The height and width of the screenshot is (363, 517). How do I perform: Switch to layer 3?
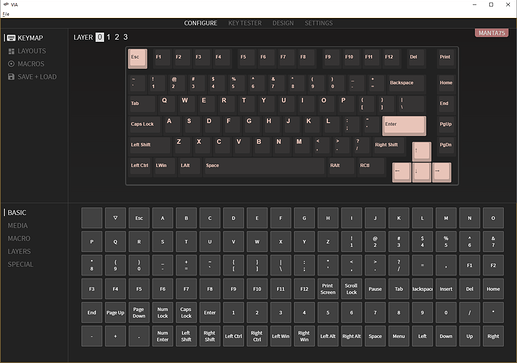tap(125, 37)
